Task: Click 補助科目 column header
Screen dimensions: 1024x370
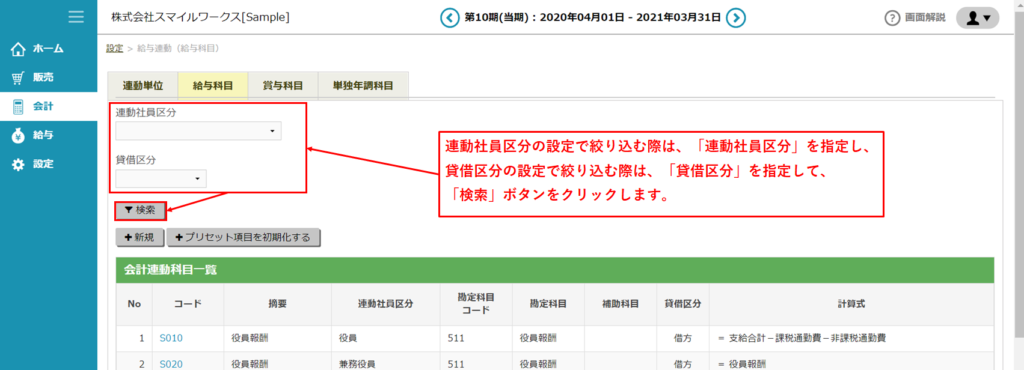Action: tap(620, 305)
